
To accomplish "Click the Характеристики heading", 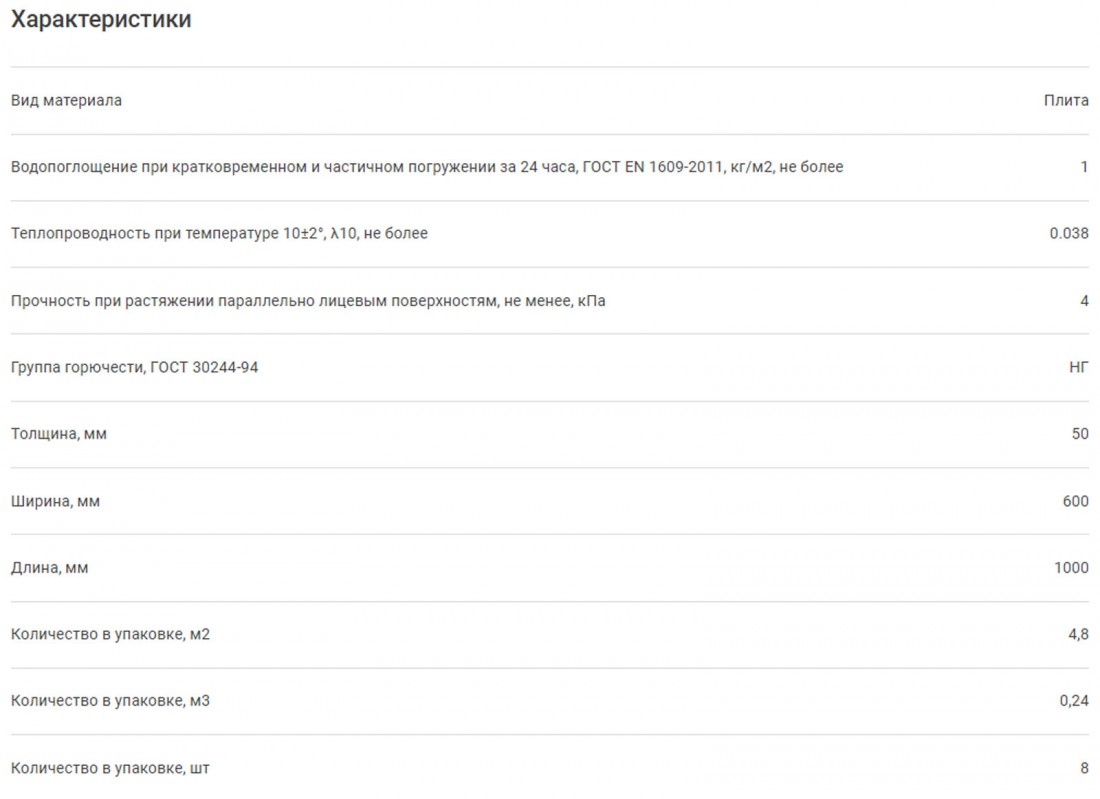I will [x=101, y=20].
